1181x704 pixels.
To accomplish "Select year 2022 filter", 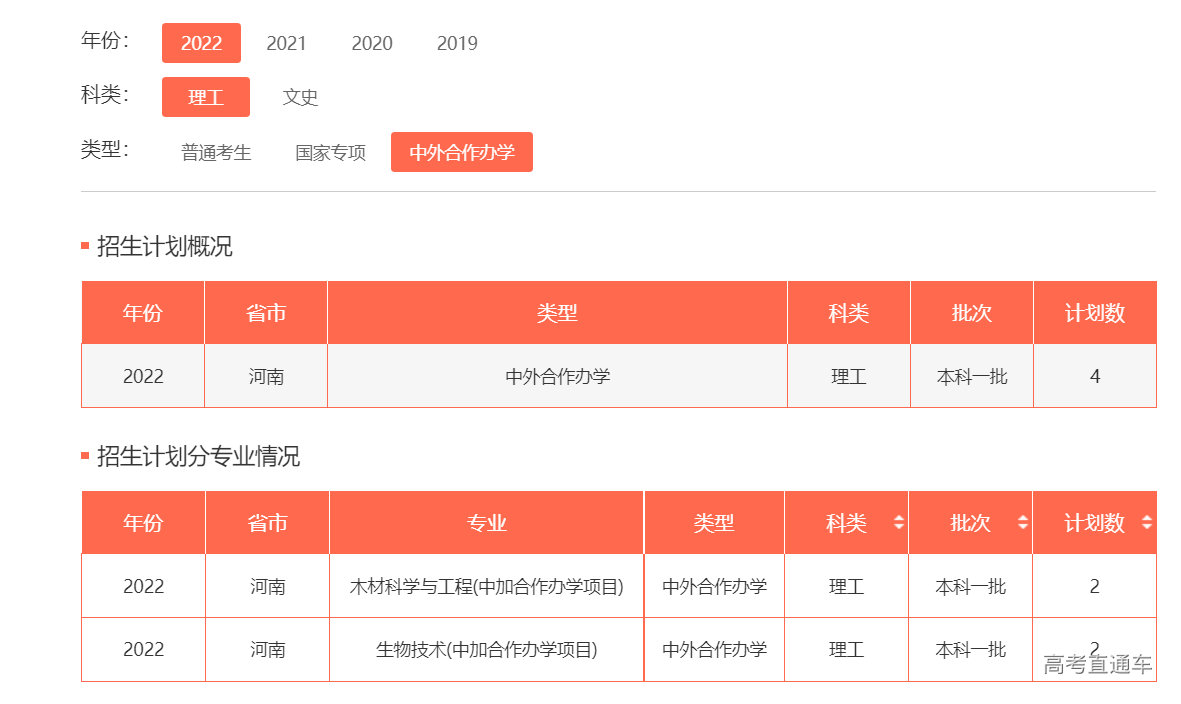I will (201, 43).
